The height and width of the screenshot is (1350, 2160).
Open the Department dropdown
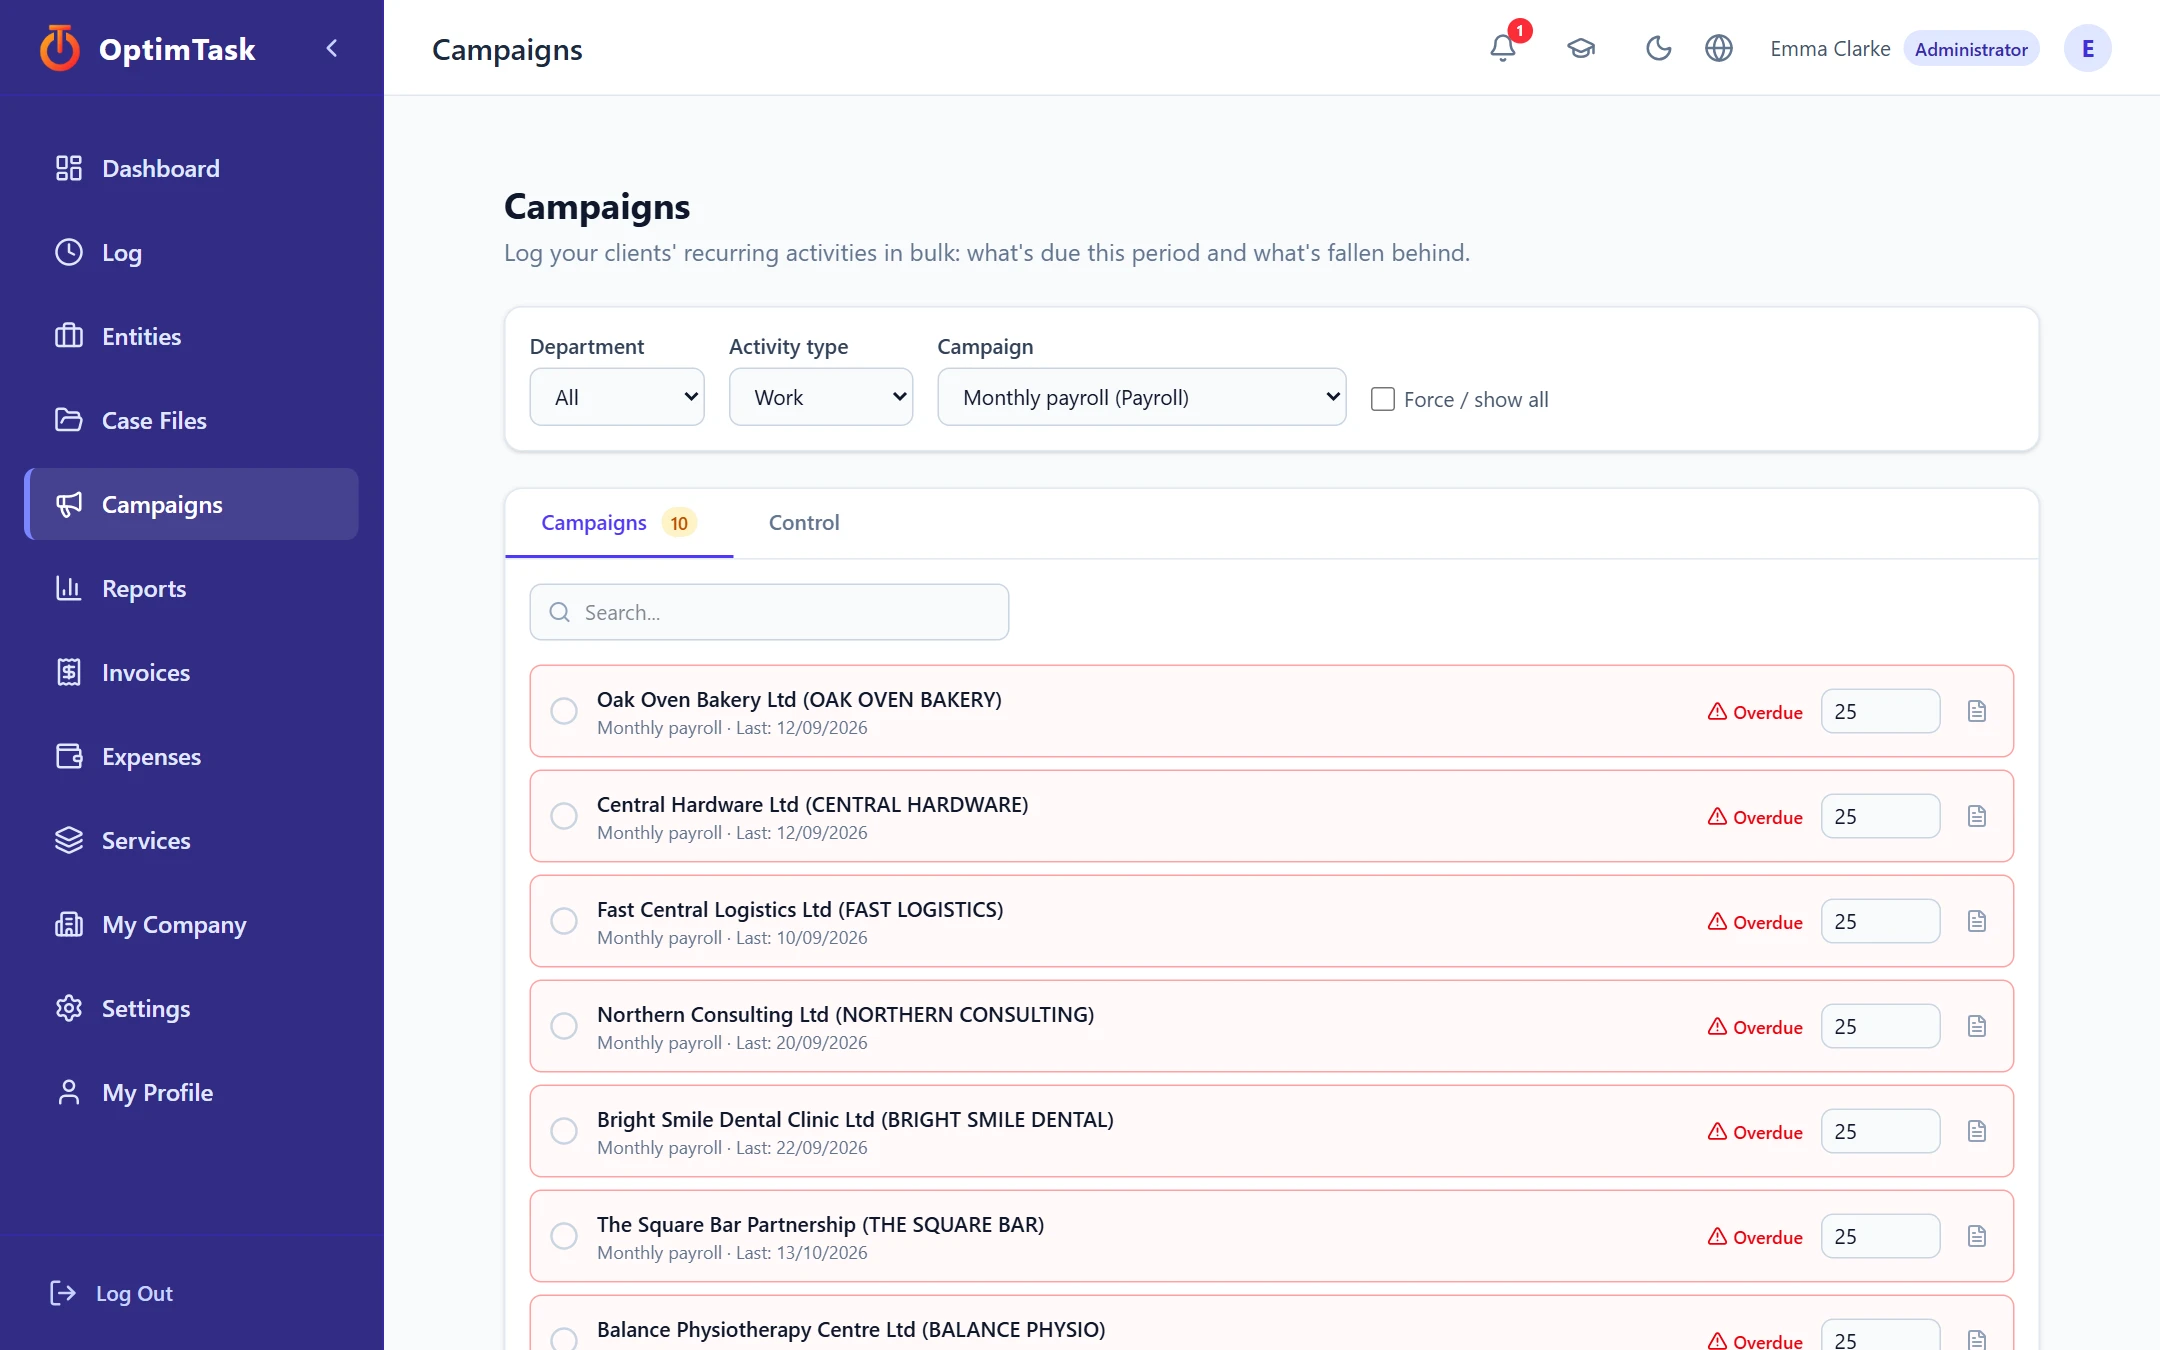tap(617, 397)
